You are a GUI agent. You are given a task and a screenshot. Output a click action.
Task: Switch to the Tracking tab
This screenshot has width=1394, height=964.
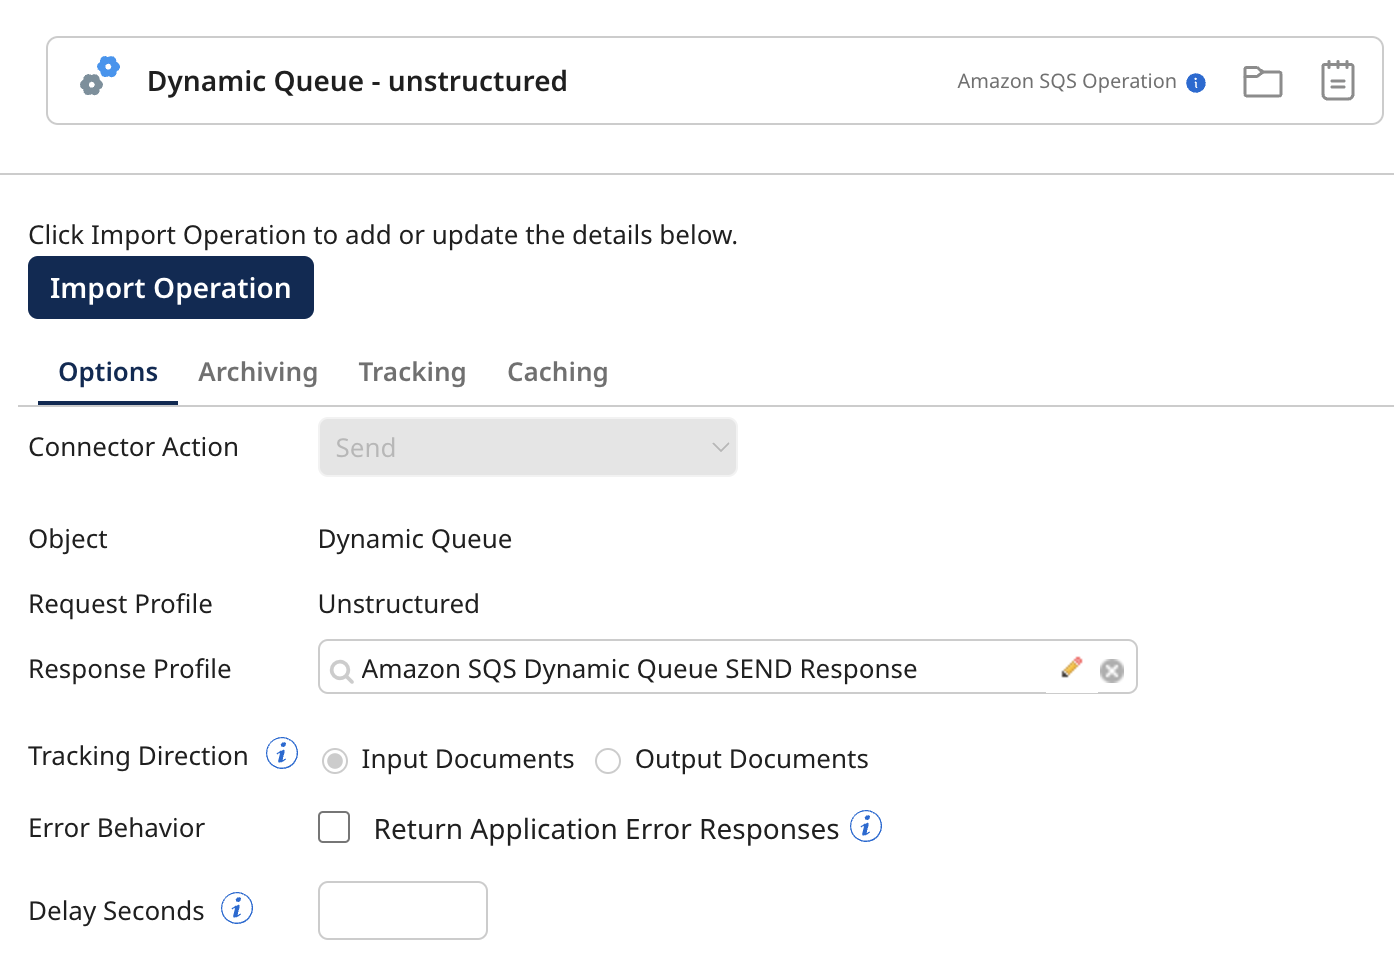(412, 371)
